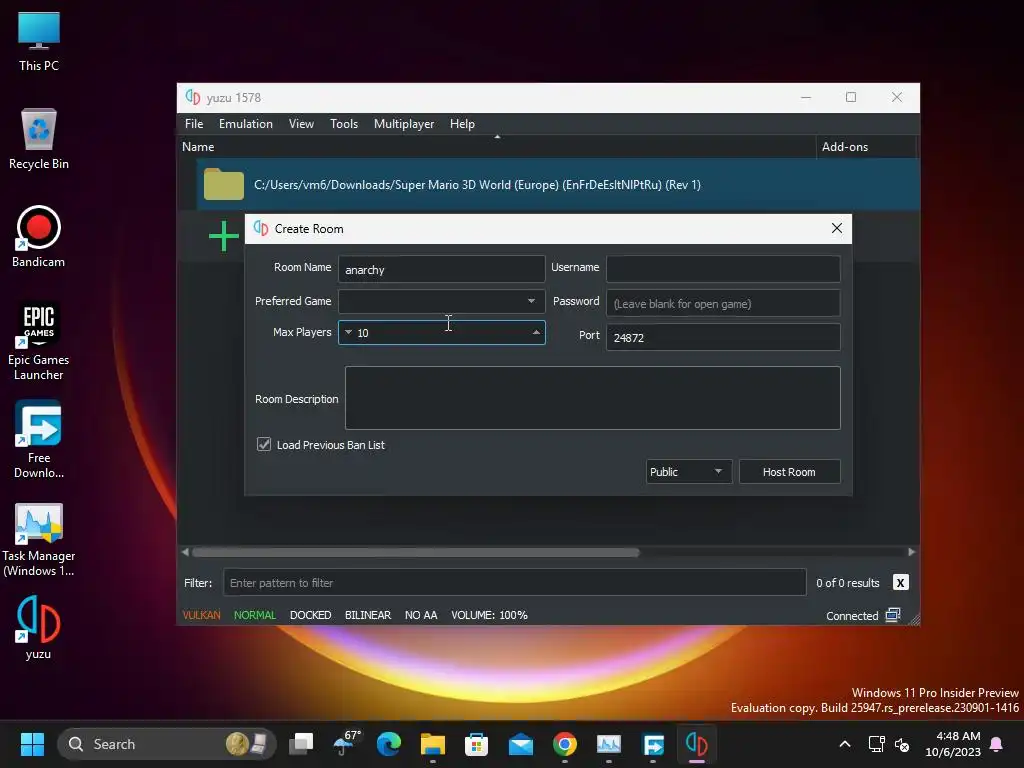Sort by the Name column header
This screenshot has width=1024, height=768.
tap(496, 147)
